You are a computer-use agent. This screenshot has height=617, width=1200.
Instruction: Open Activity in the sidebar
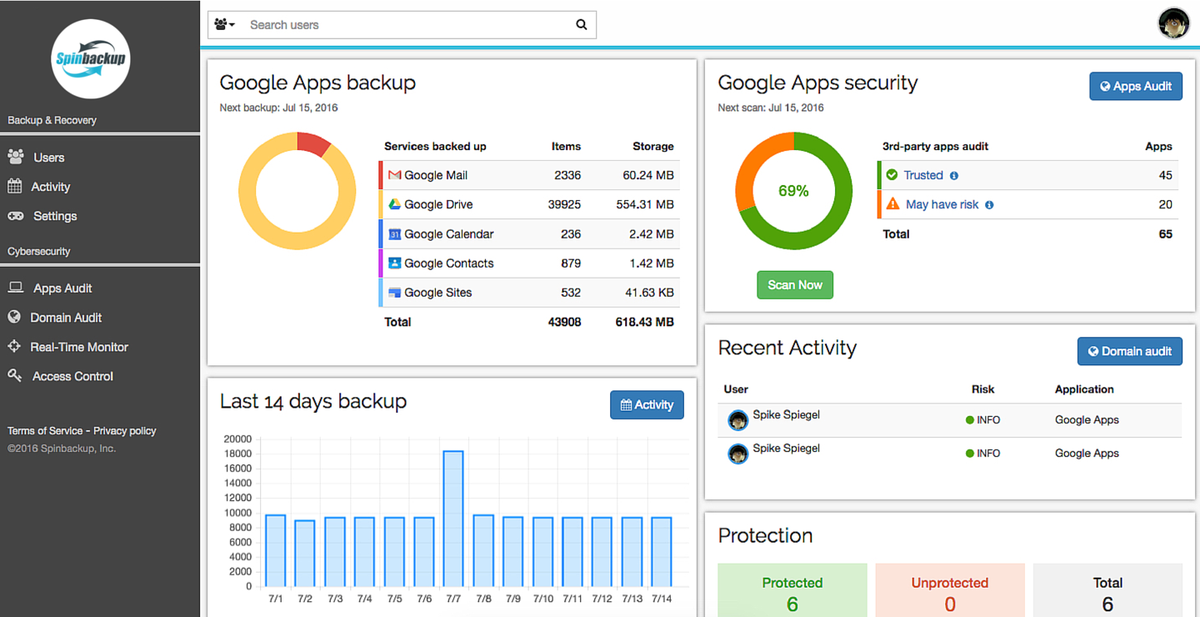(x=50, y=187)
